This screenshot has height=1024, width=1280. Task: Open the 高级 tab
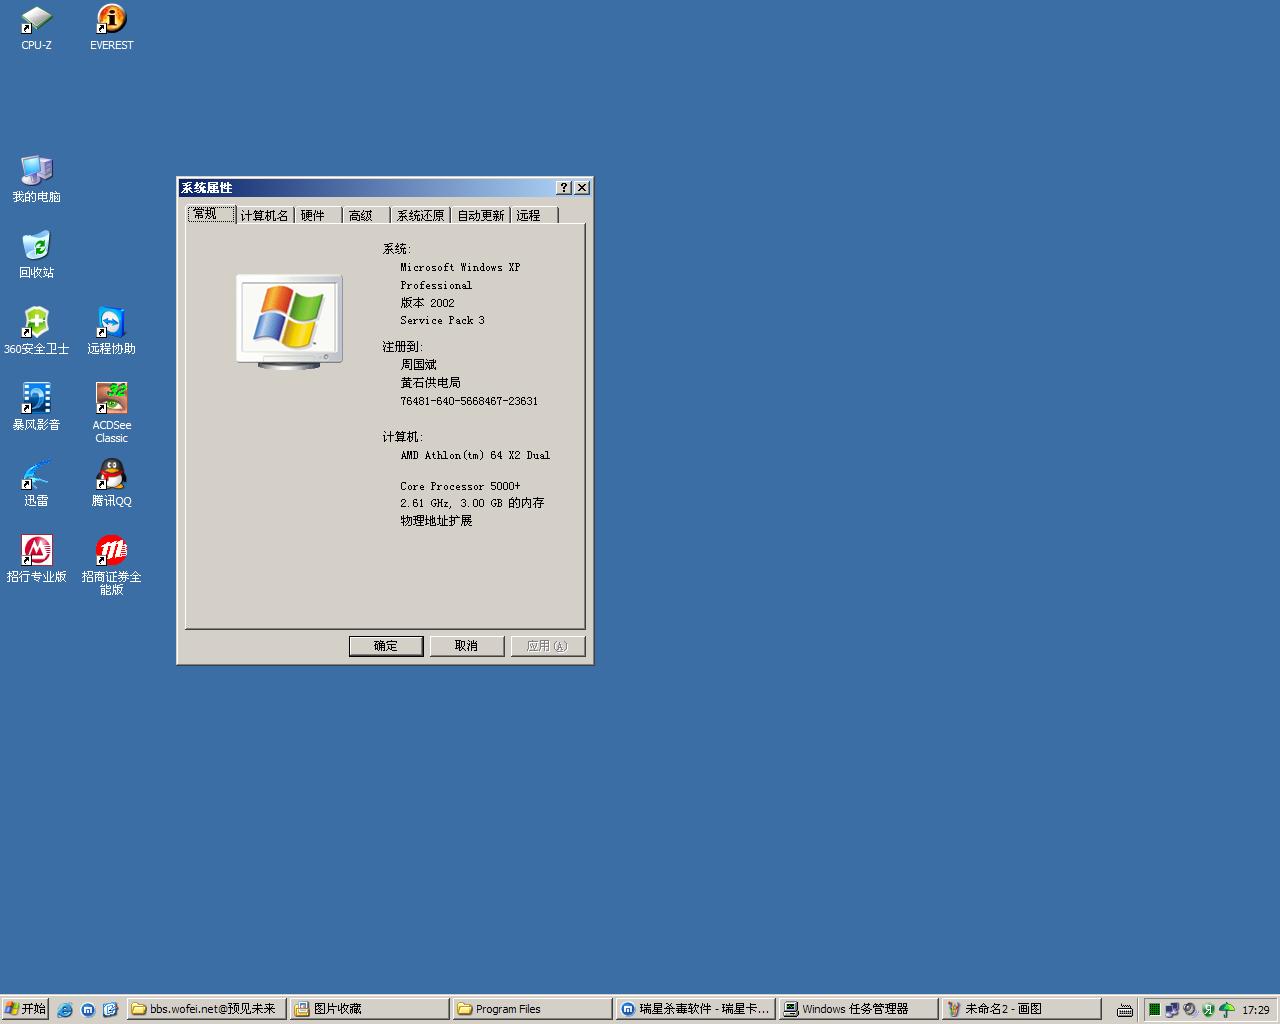tap(366, 215)
